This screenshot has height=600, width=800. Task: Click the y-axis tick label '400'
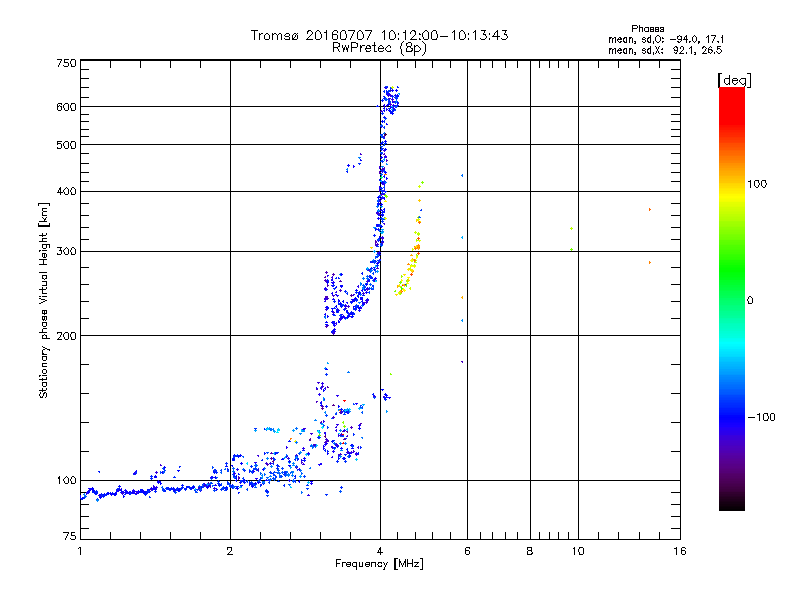66,191
